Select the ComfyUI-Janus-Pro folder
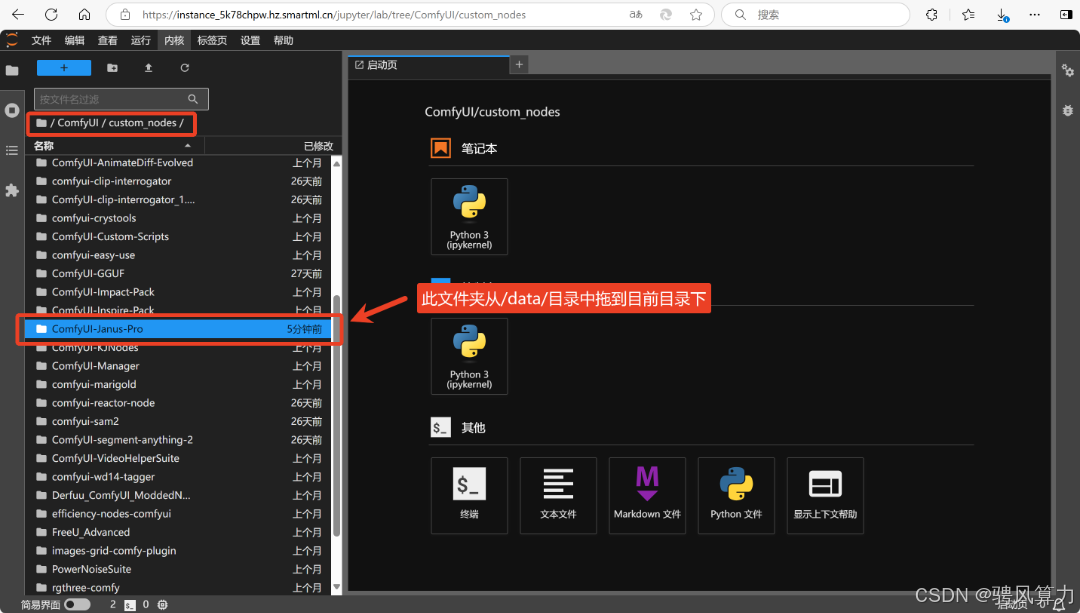The height and width of the screenshot is (613, 1080). (x=178, y=329)
